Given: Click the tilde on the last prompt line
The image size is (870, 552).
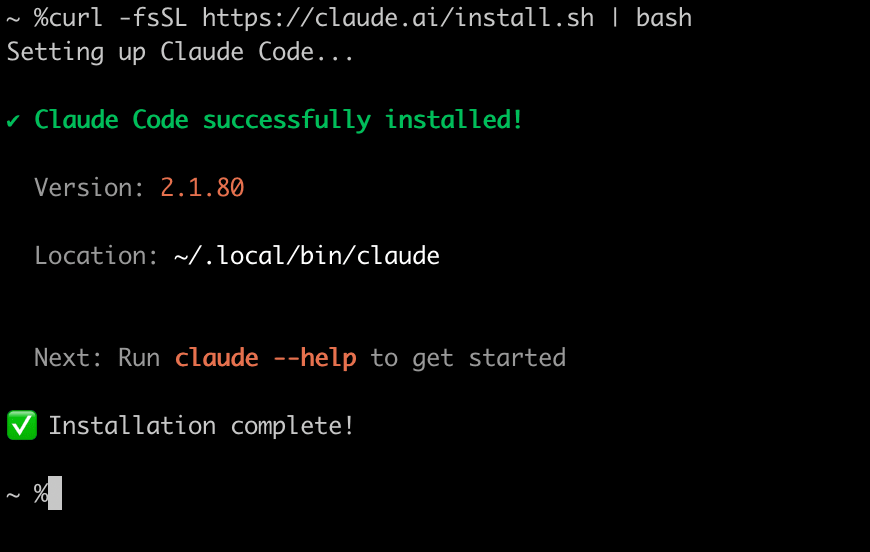Looking at the screenshot, I should (13, 494).
